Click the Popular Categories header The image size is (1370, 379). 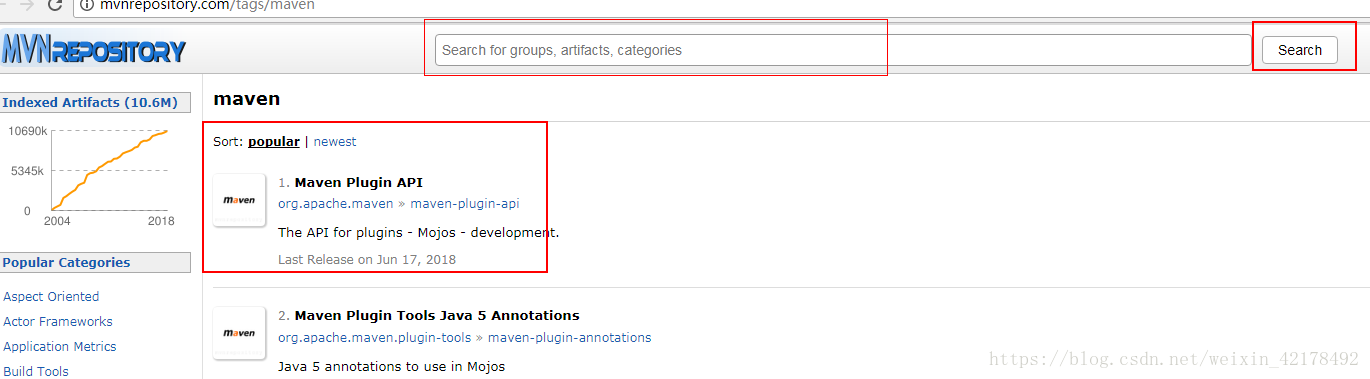(95, 263)
